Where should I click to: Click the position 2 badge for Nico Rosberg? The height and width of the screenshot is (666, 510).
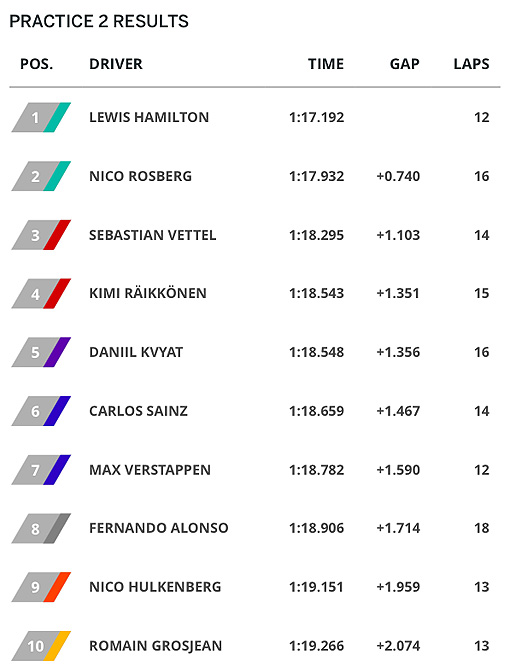41,176
